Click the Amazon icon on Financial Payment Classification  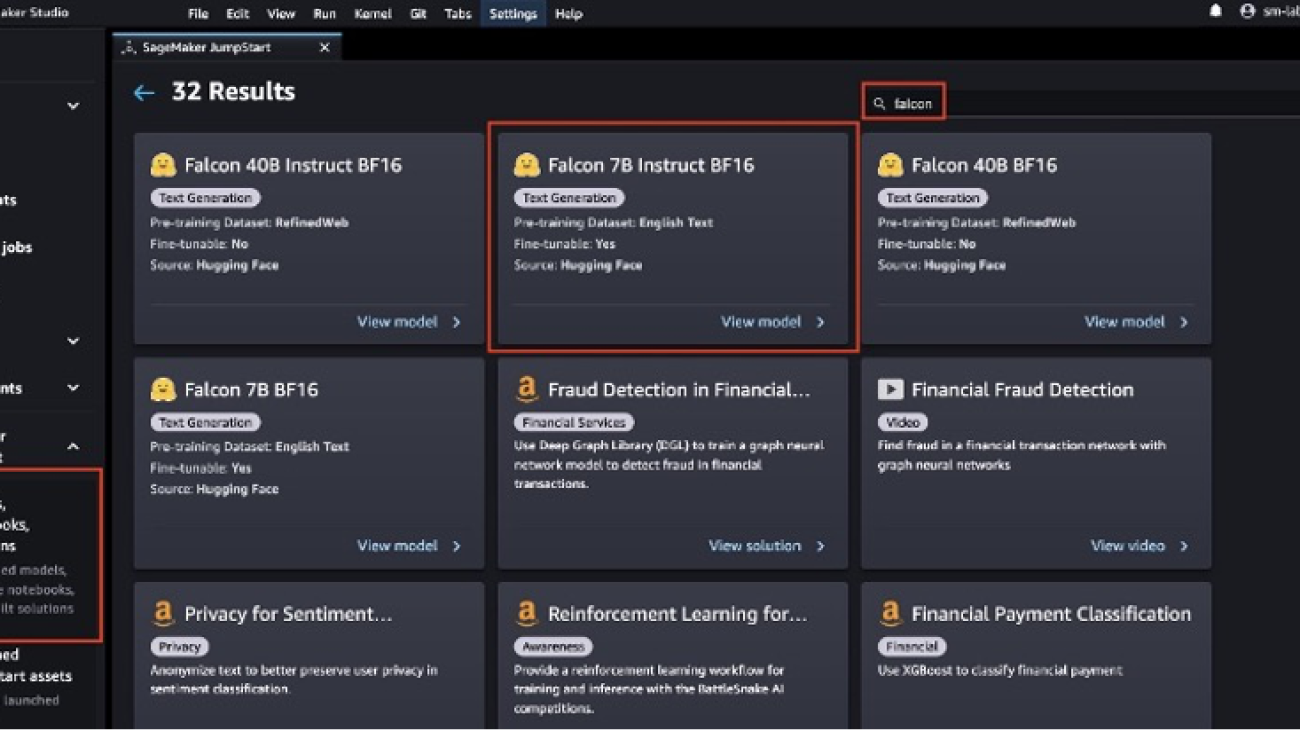tap(890, 613)
